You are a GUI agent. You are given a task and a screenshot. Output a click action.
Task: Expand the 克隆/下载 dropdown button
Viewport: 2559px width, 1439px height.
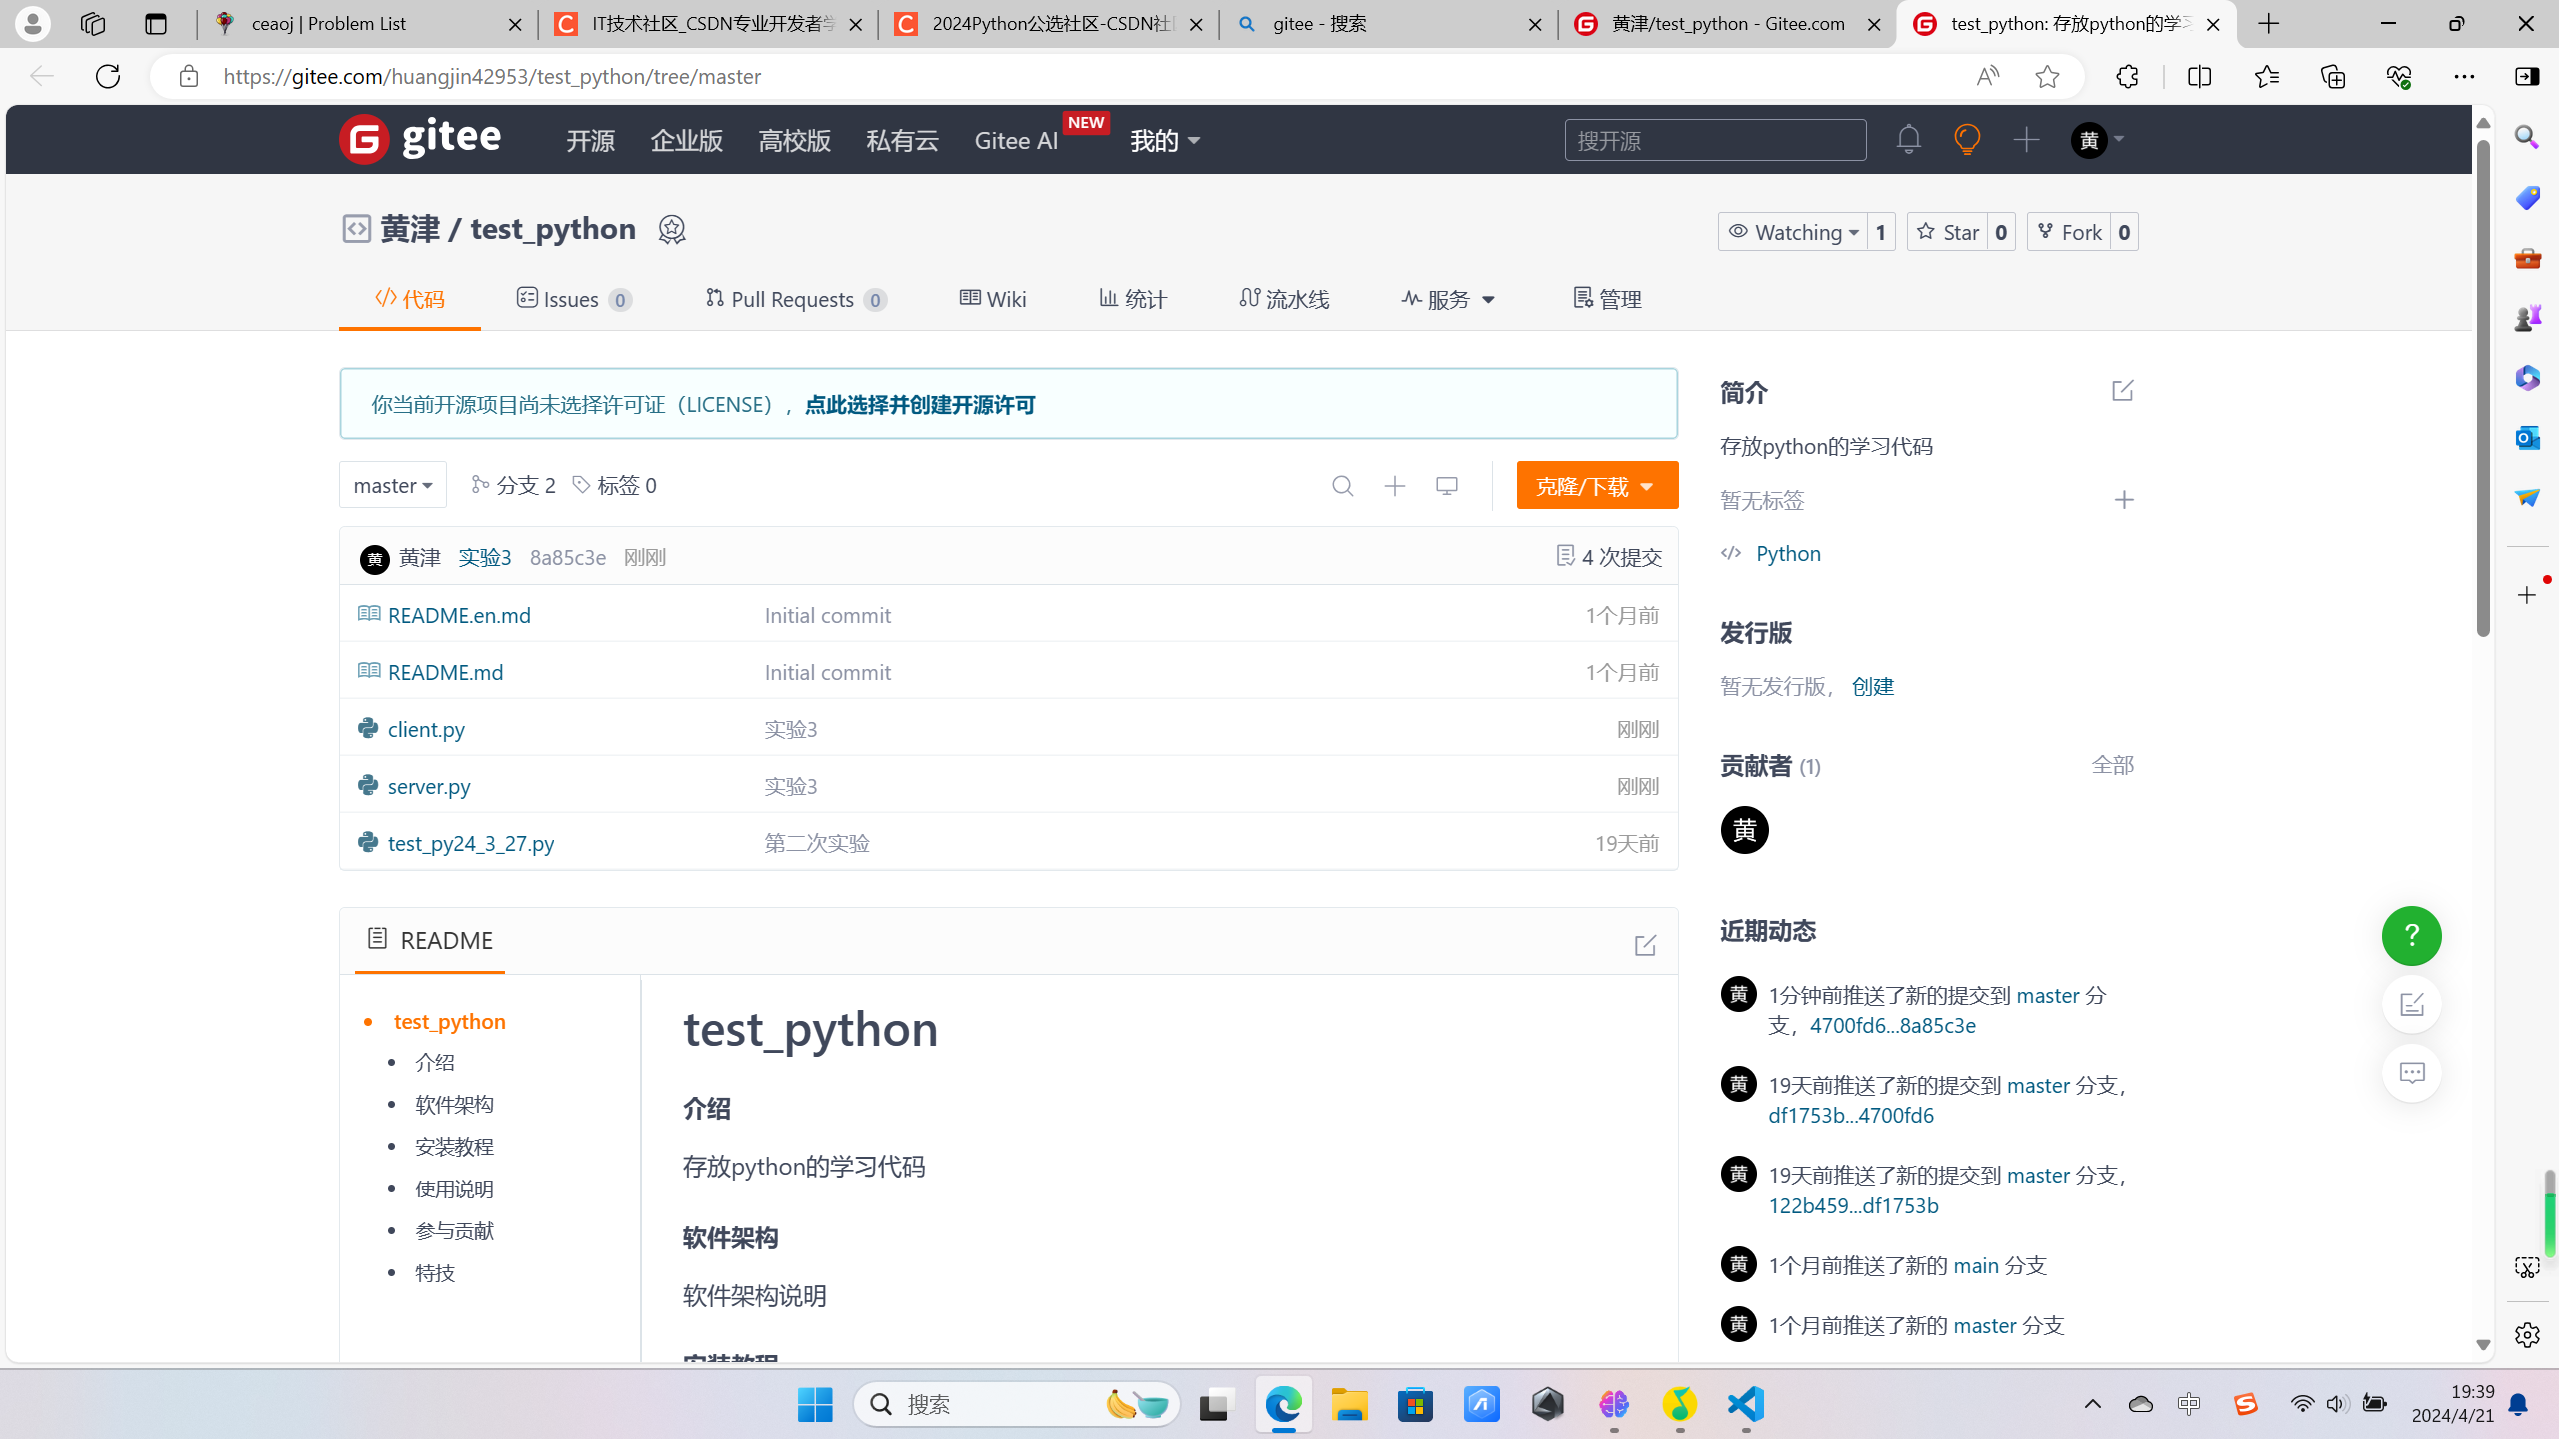1597,486
